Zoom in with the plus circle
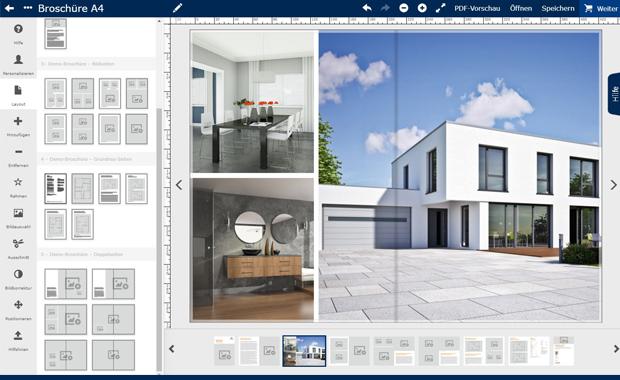The height and width of the screenshot is (380, 620). (422, 8)
